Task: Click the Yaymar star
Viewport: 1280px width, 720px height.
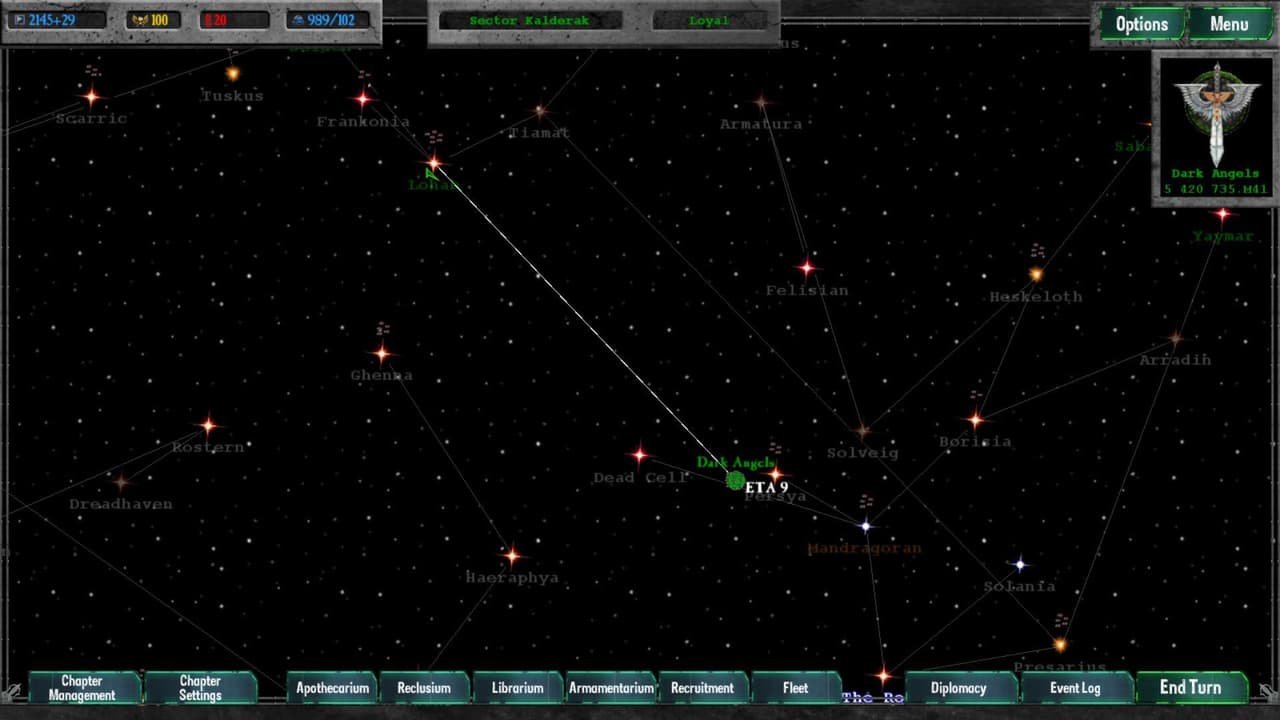Action: pos(1222,214)
